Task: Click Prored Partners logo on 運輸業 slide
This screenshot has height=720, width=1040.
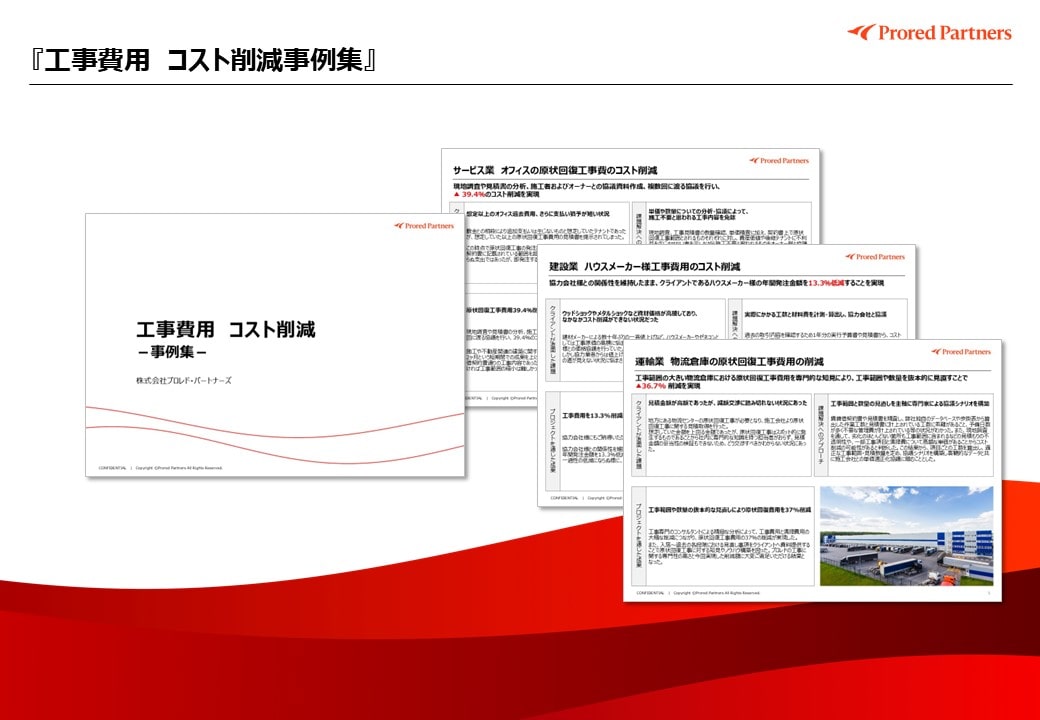Action: (961, 351)
